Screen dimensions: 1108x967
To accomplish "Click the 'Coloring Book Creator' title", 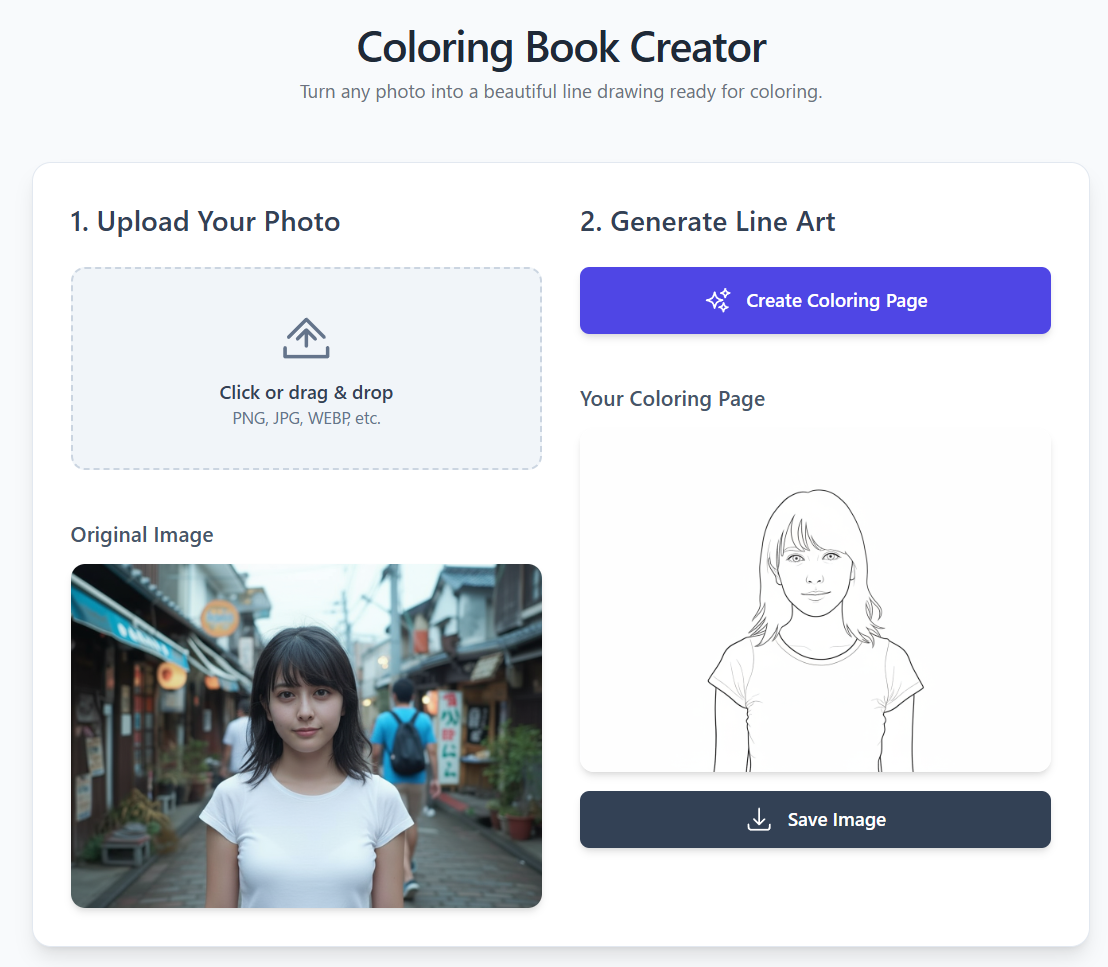I will point(561,47).
